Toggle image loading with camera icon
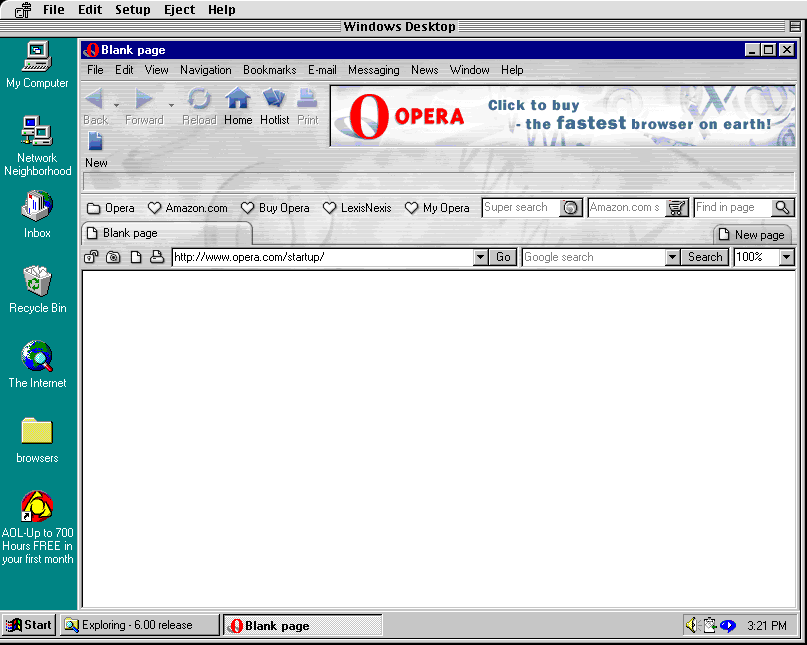 coord(113,257)
